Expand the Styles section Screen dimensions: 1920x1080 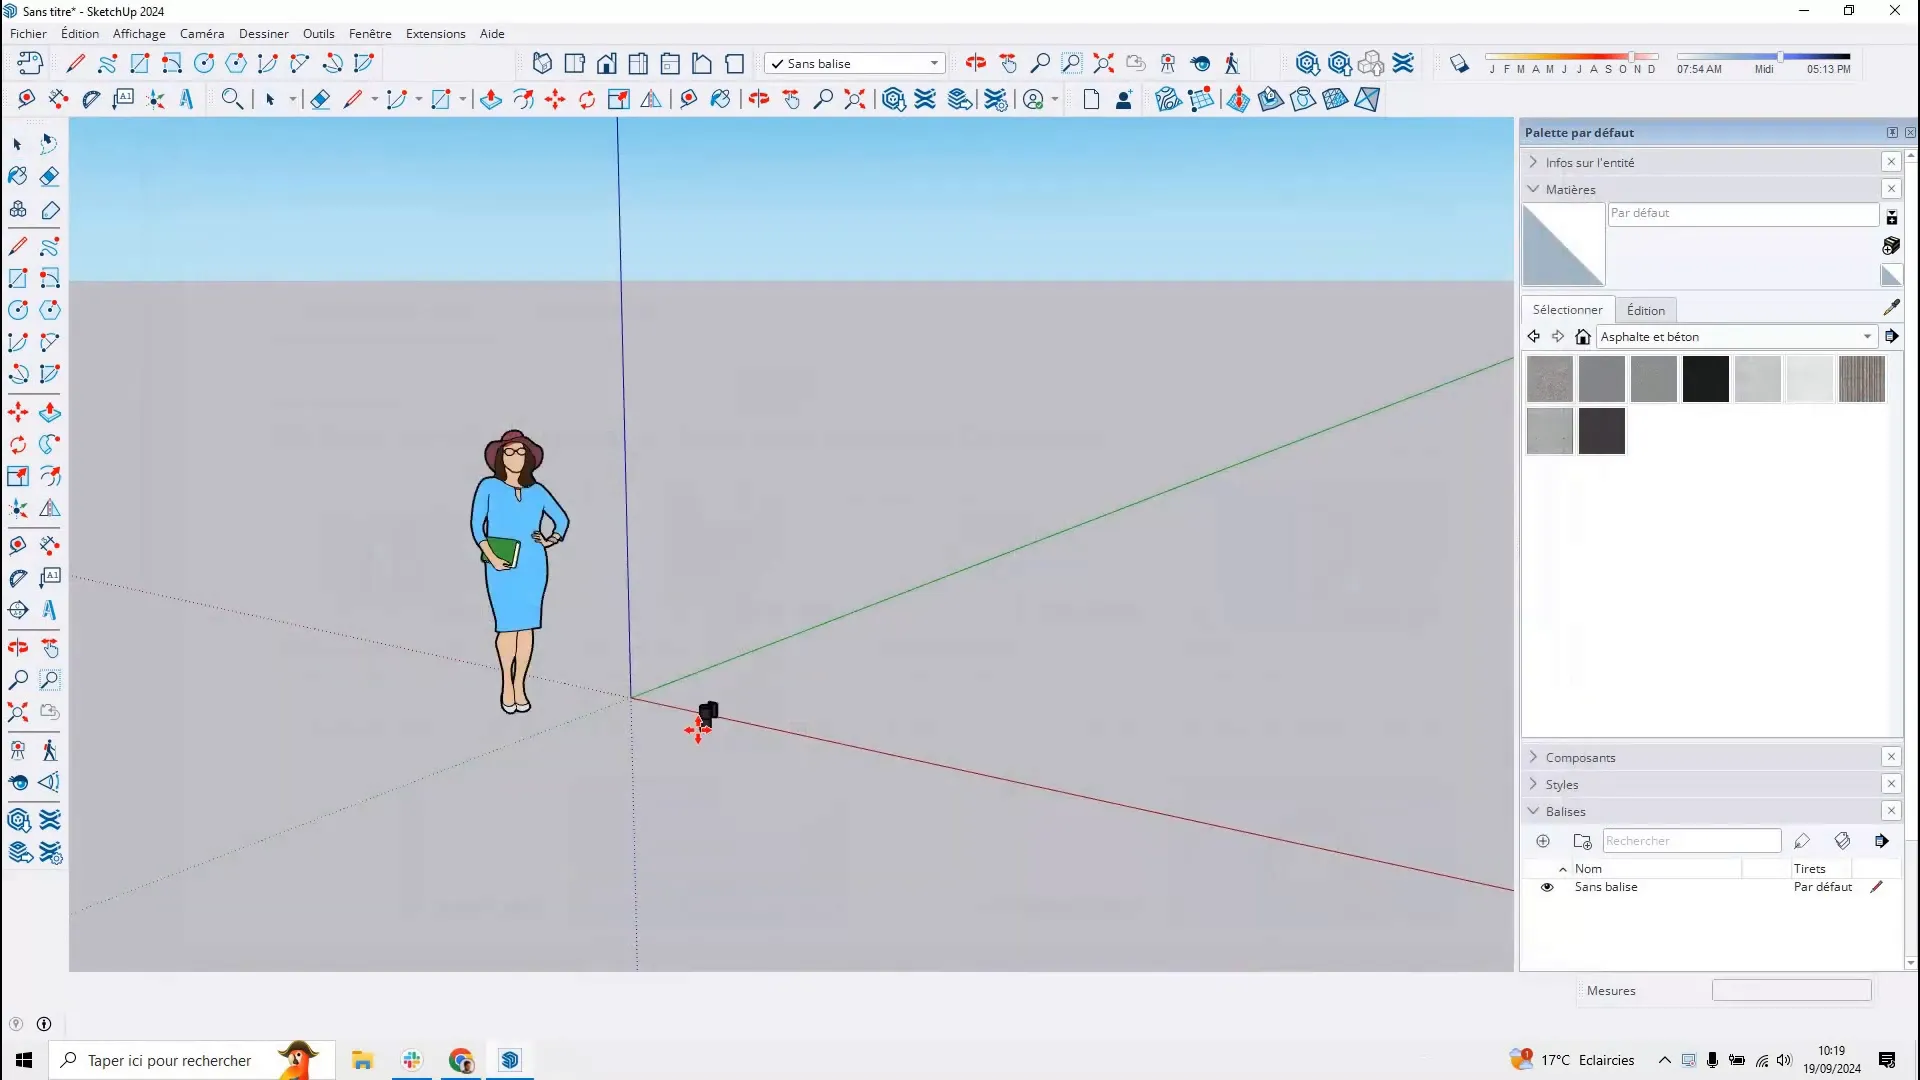tap(1533, 784)
